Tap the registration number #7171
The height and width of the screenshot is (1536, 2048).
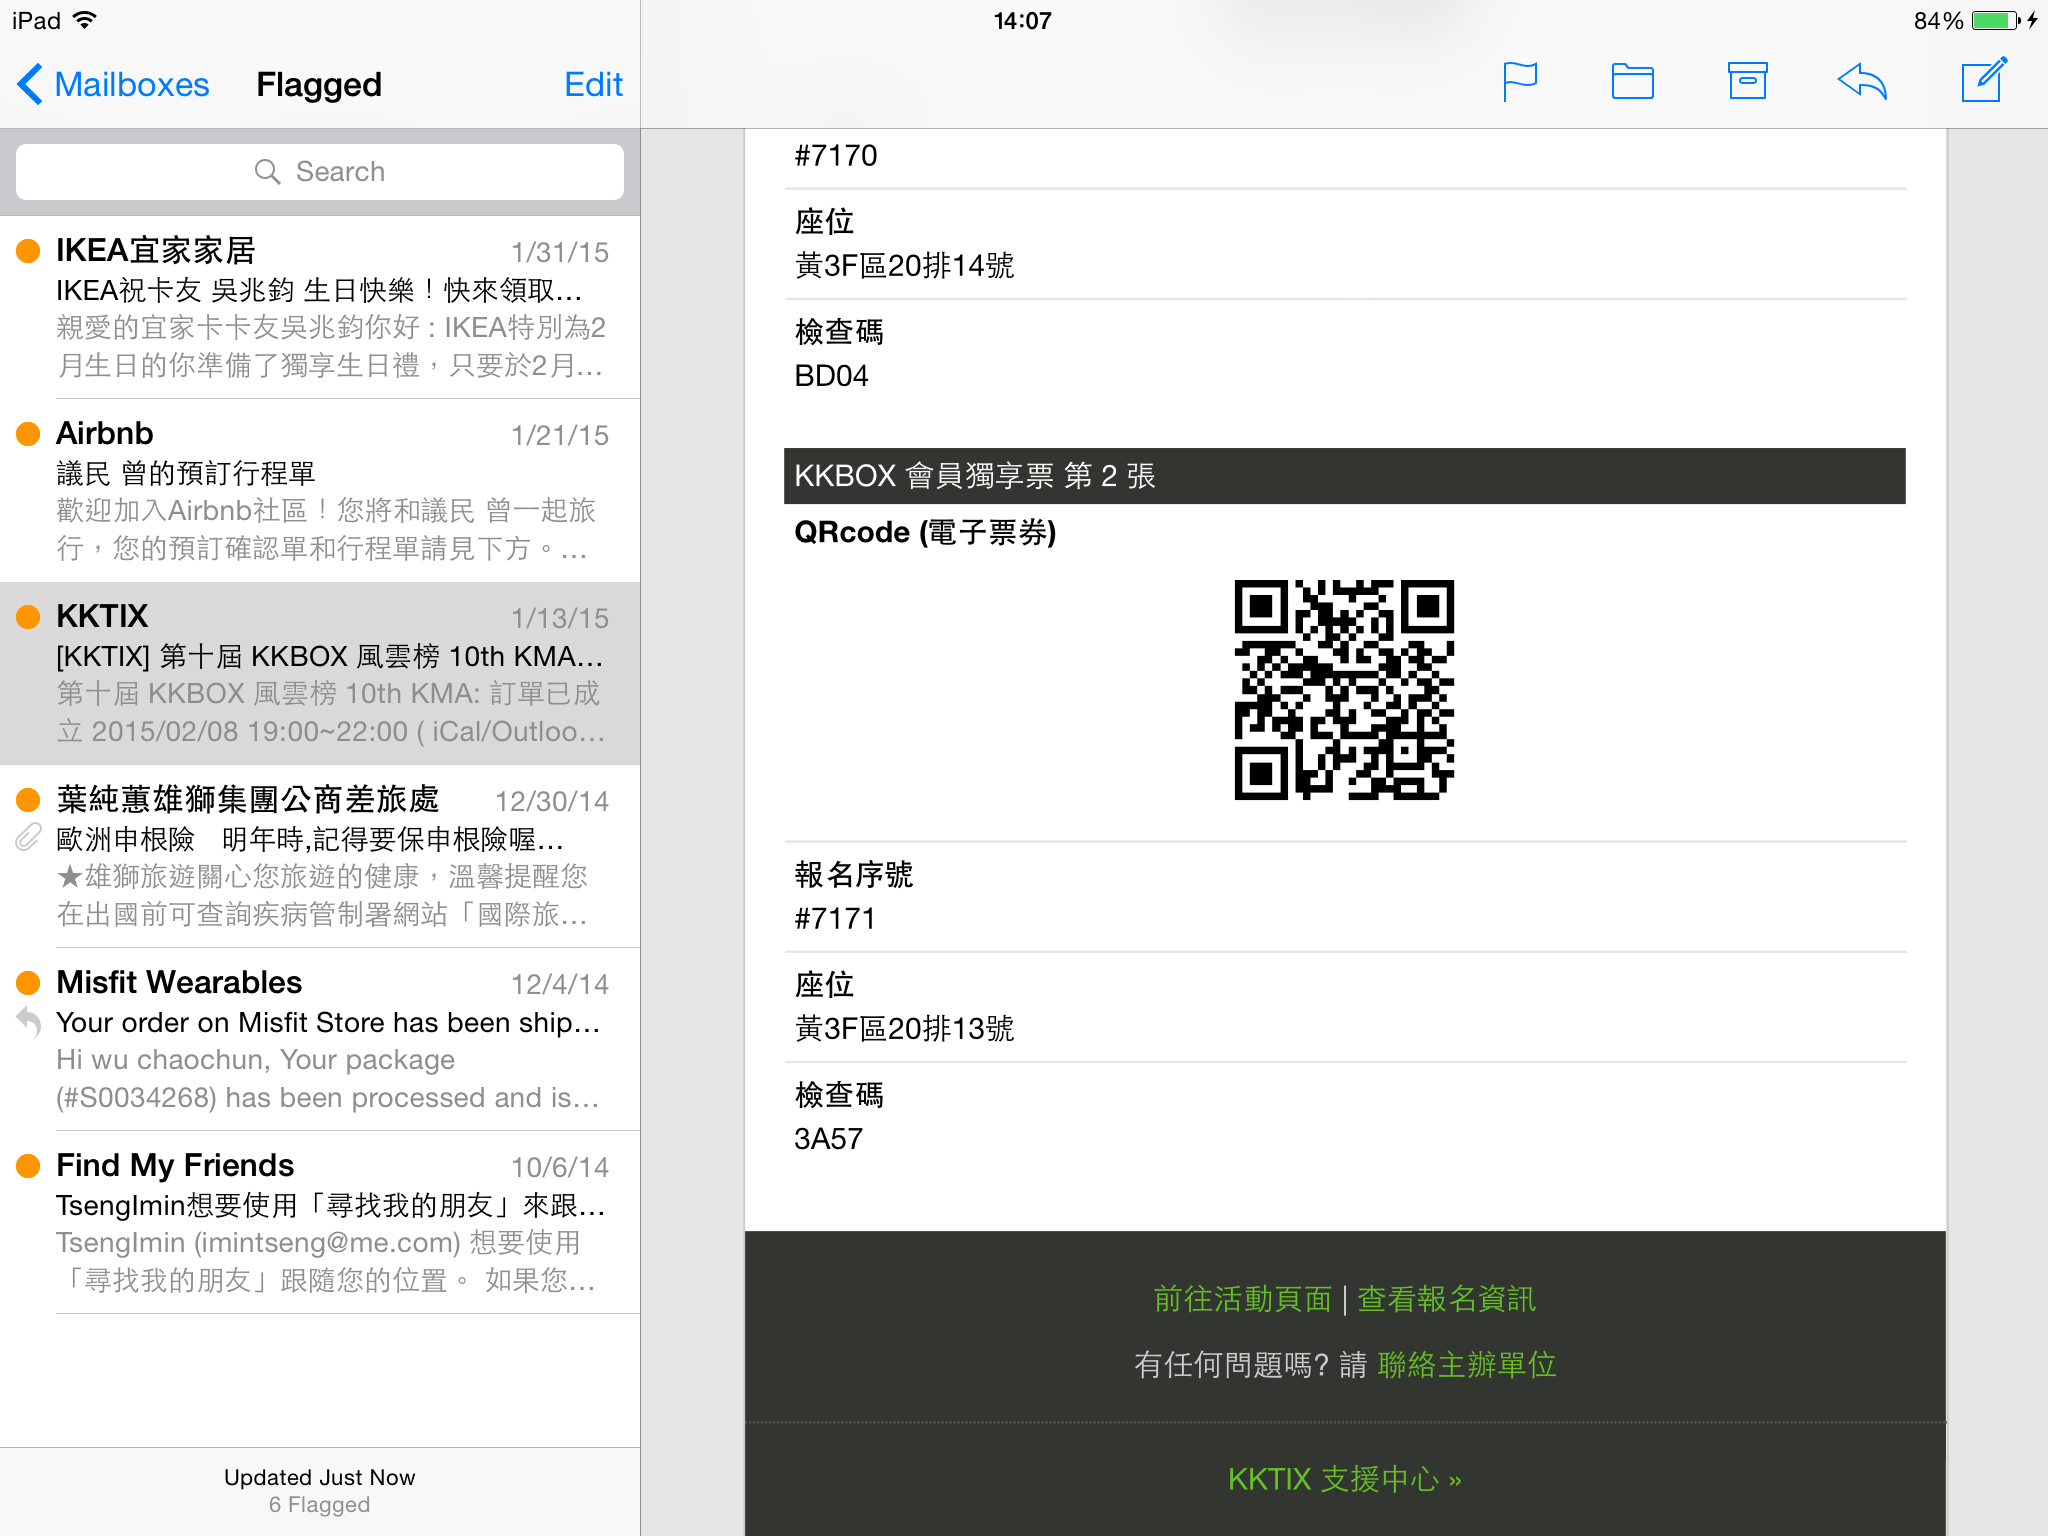click(835, 918)
